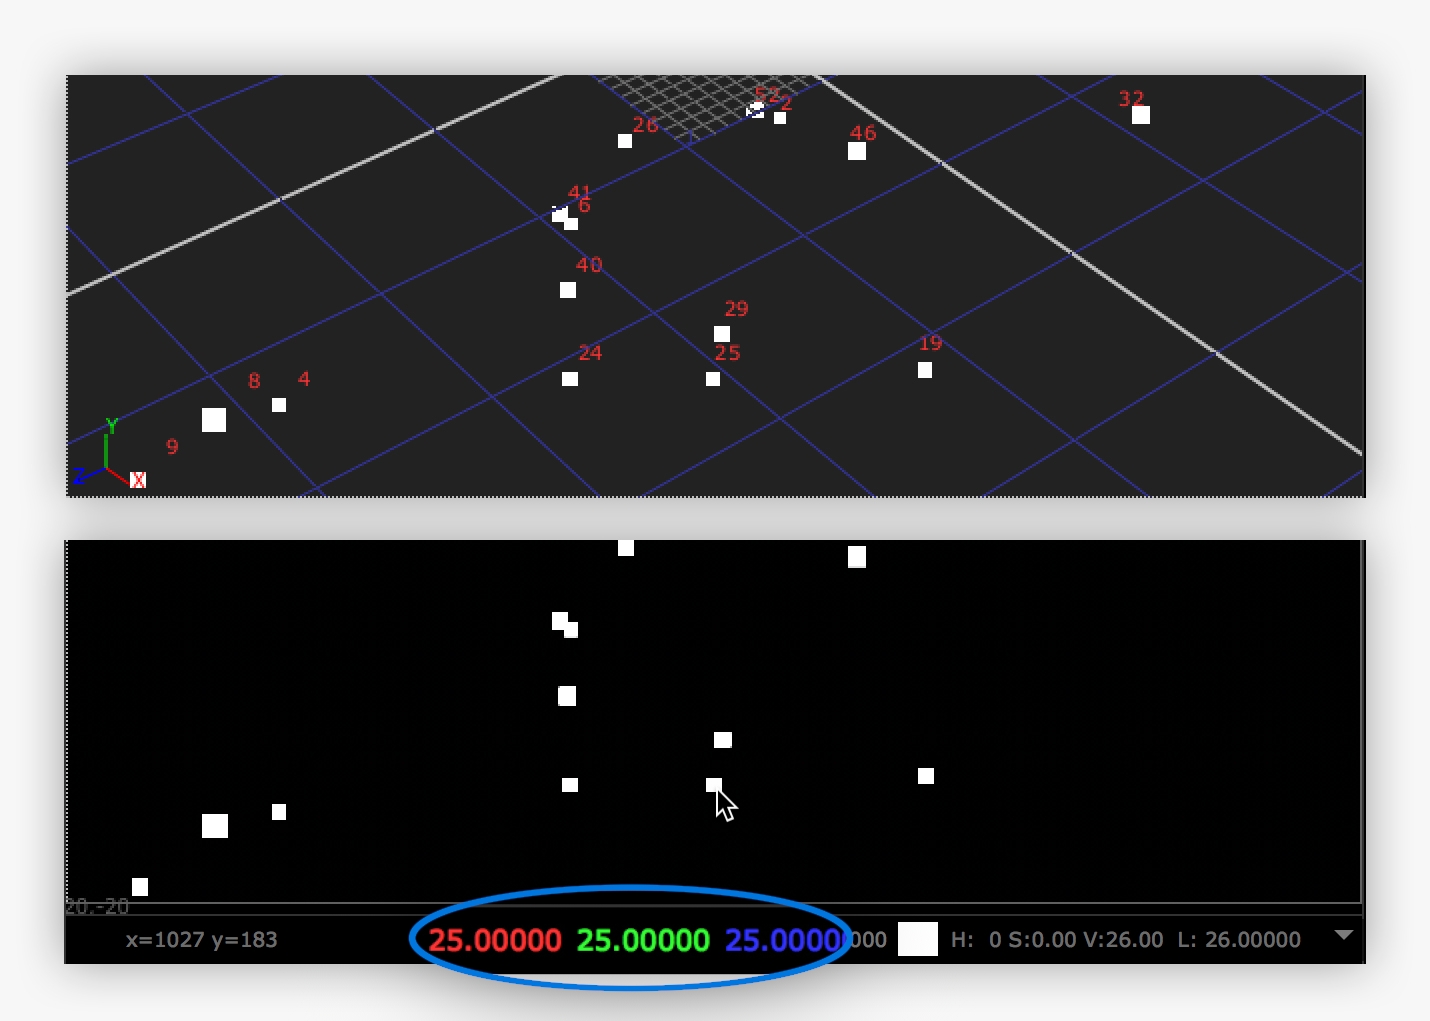Select point marker 25
Screen dimensions: 1430x1021
coord(713,378)
